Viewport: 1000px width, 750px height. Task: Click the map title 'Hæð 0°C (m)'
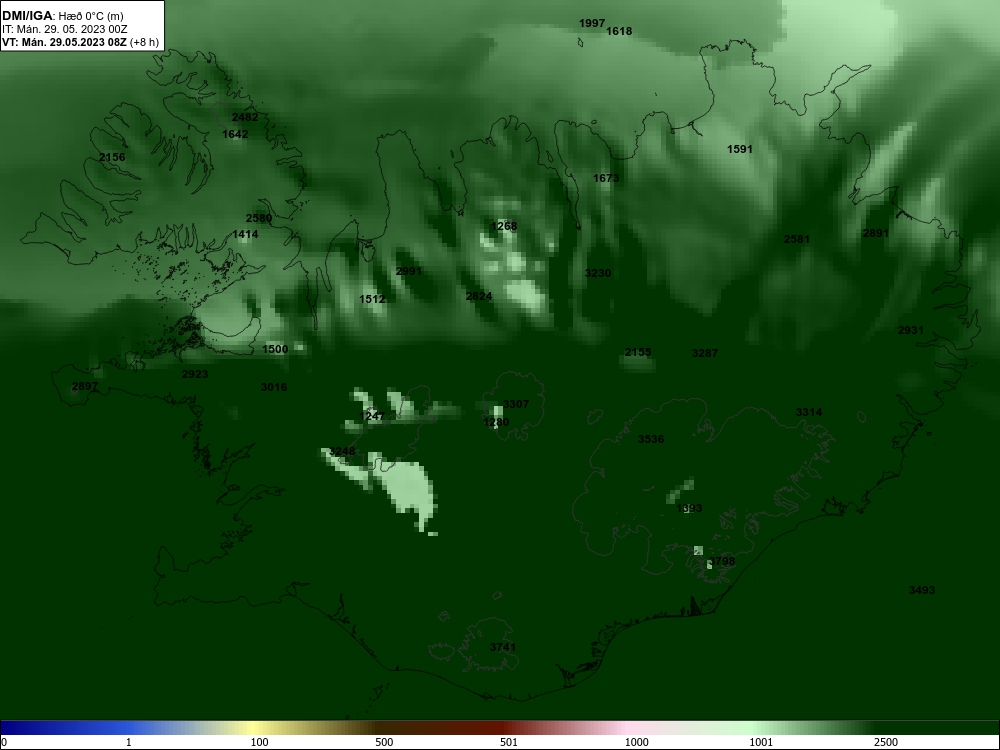tap(91, 16)
